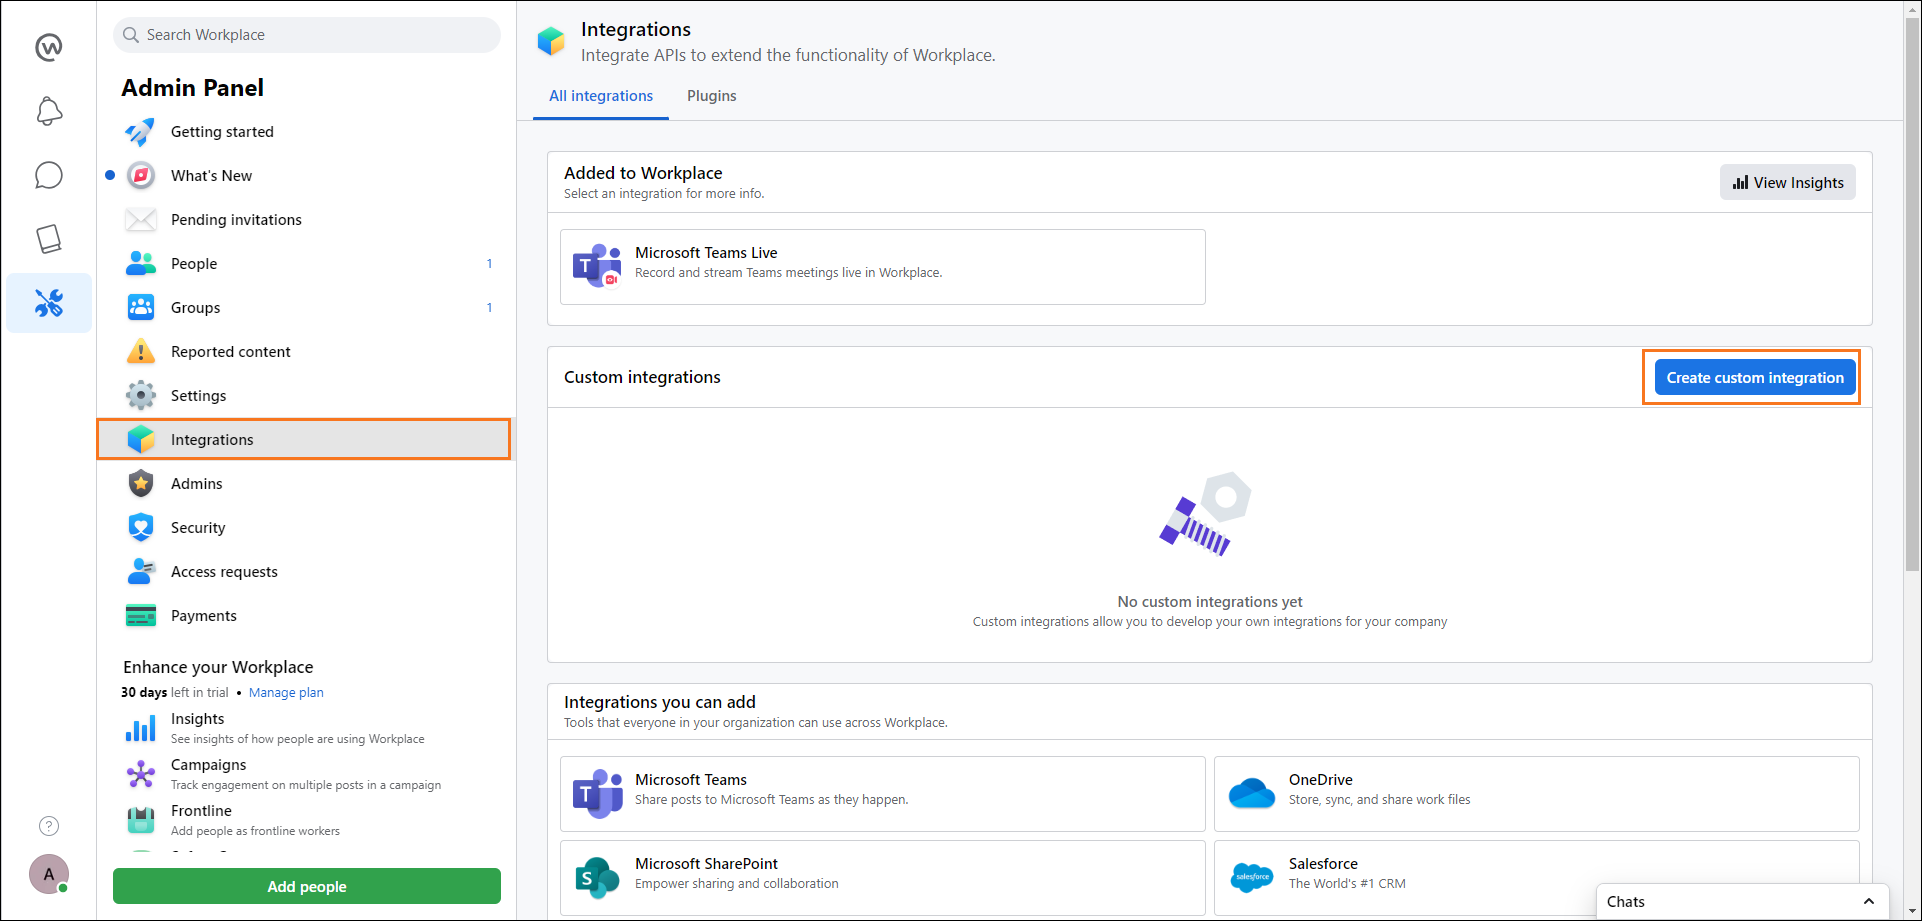1922x921 pixels.
Task: Click the Insights bar chart icon
Action: tap(140, 728)
